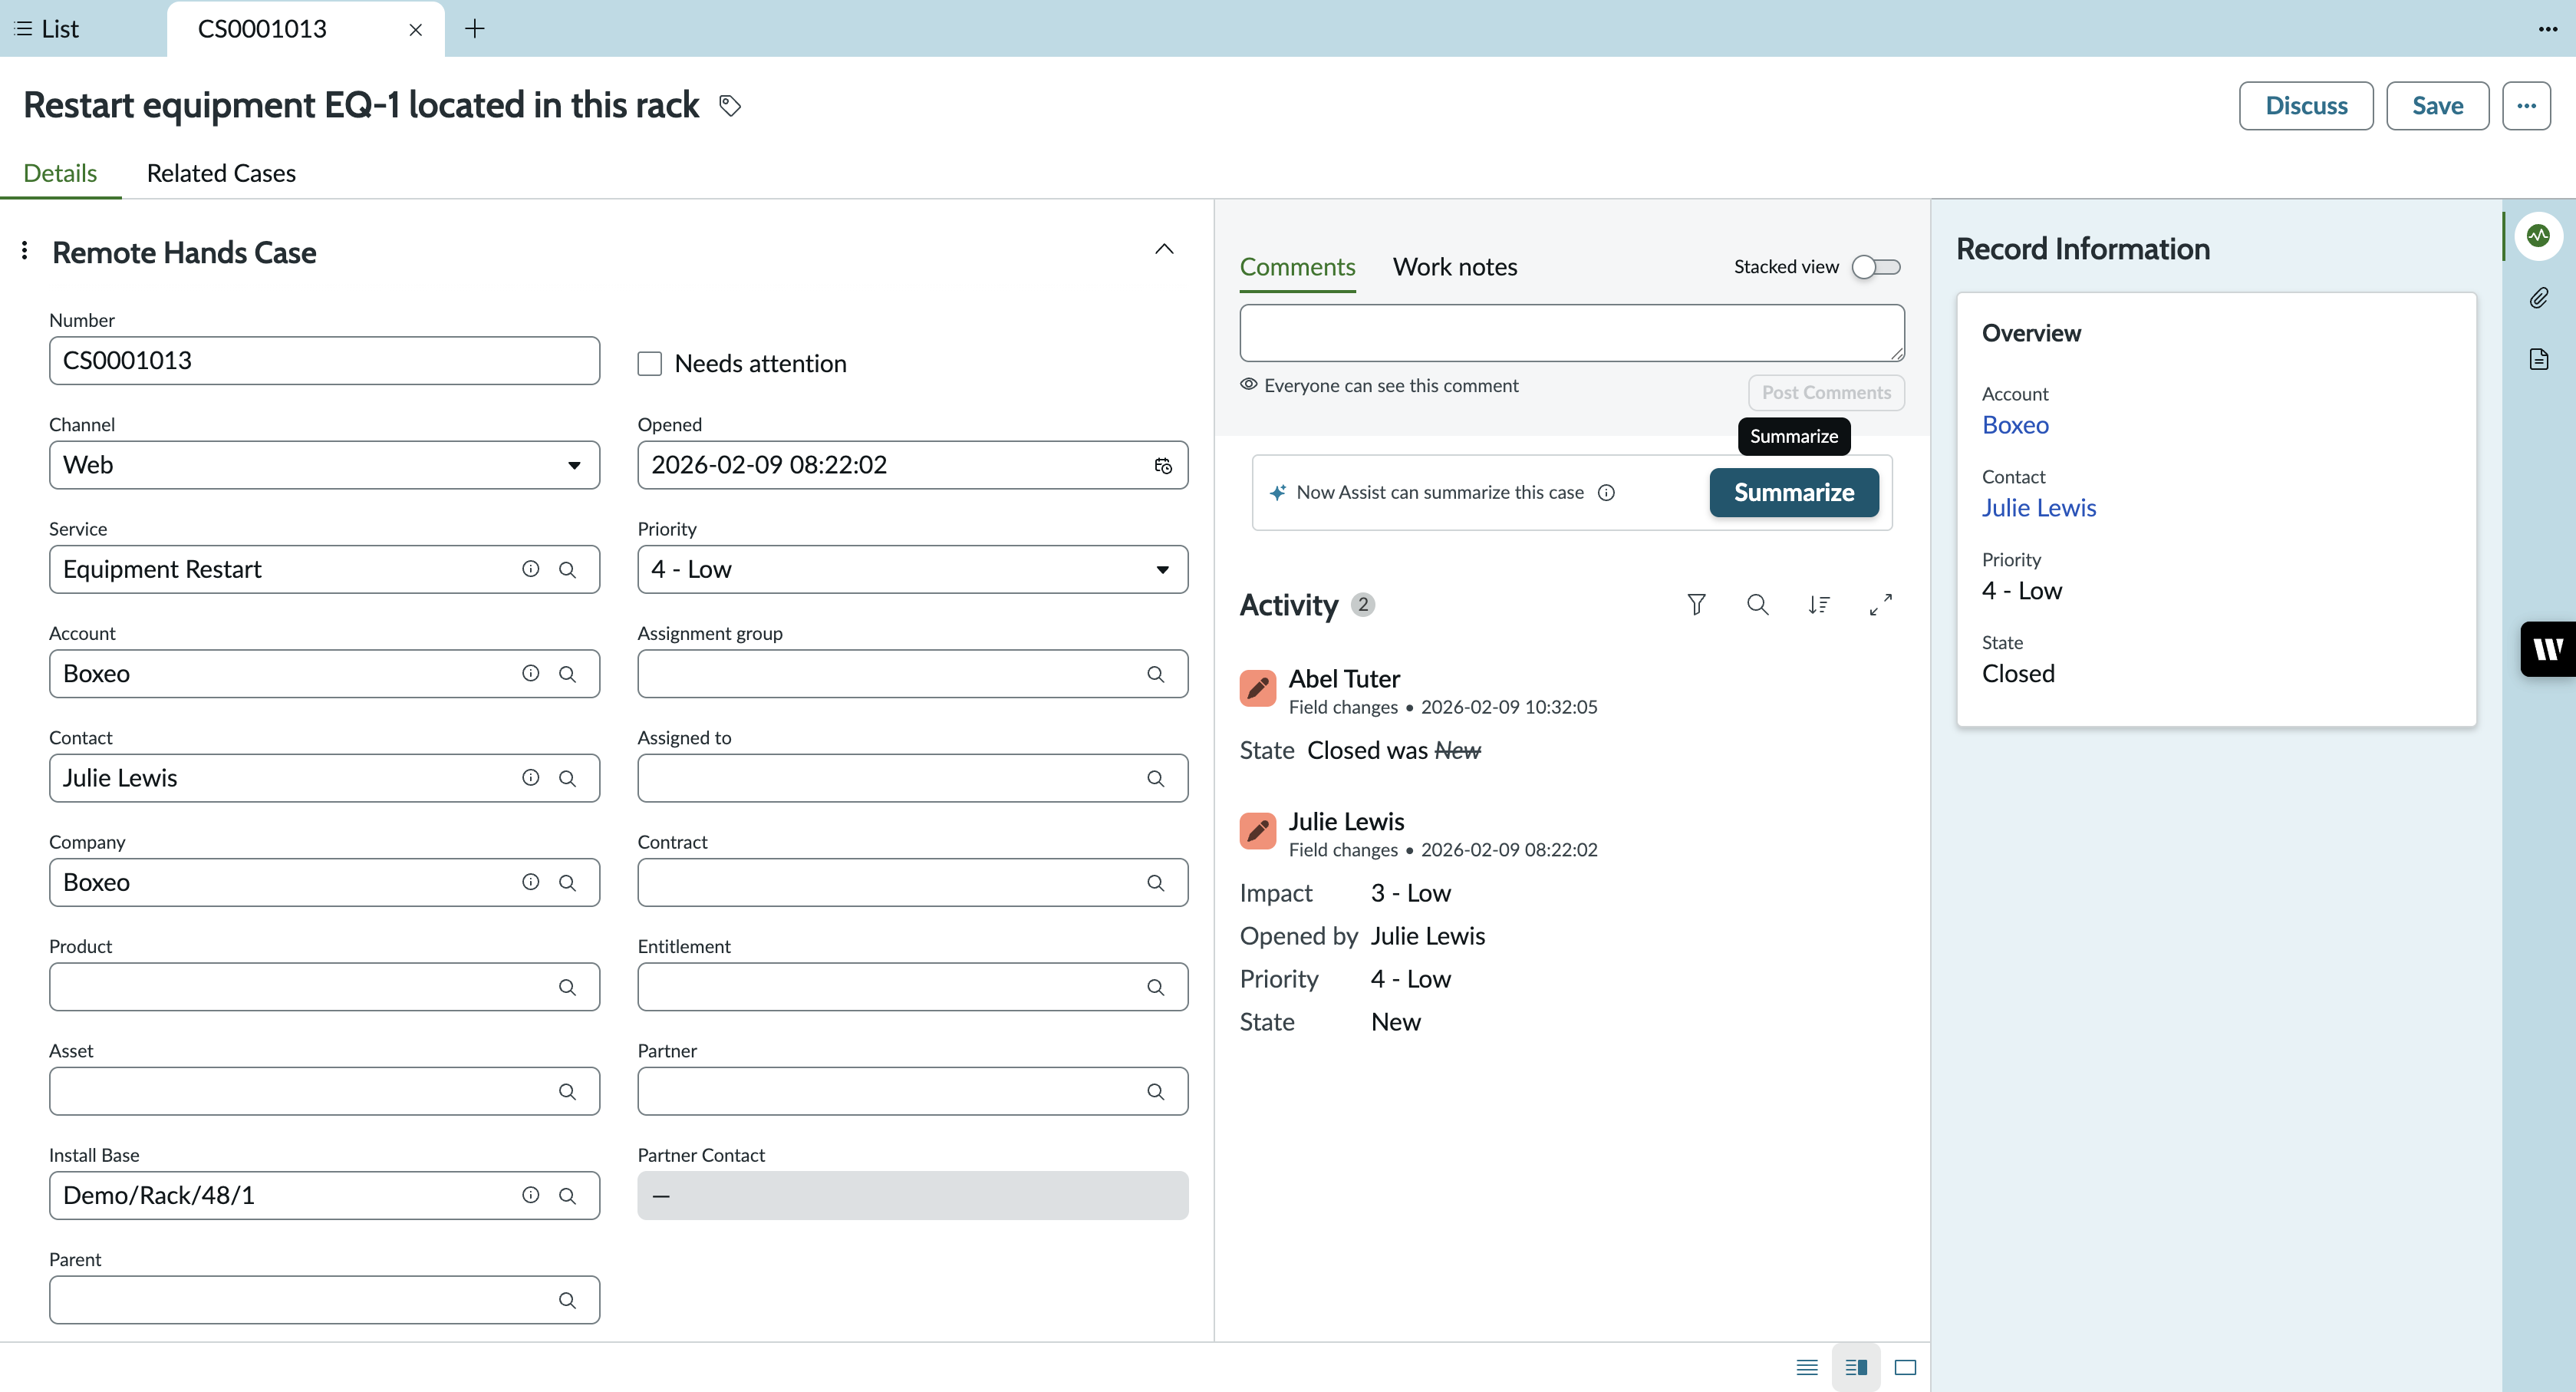Open the Partner lookup search
2576x1392 pixels.
tap(1155, 1091)
